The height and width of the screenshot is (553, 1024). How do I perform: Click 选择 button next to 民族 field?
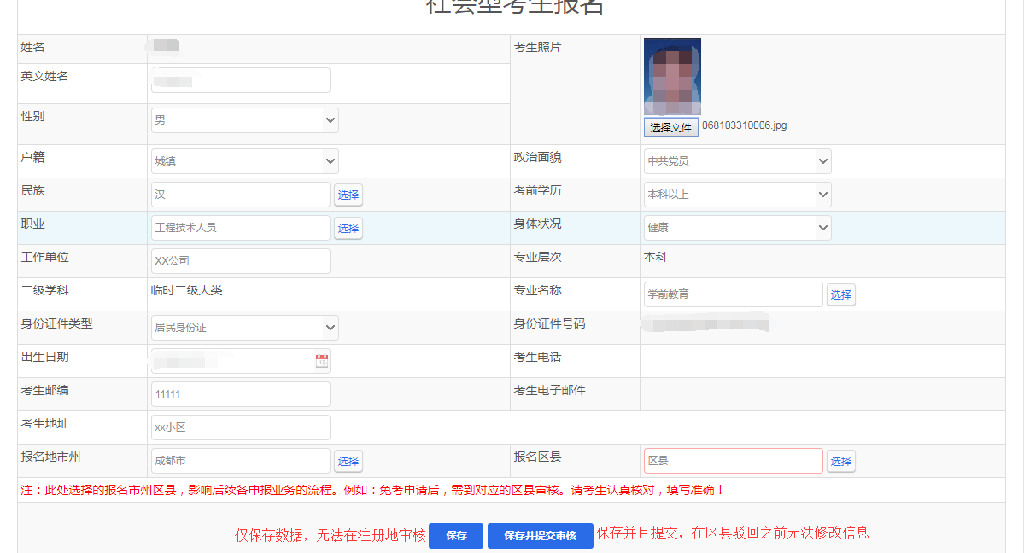[x=348, y=195]
